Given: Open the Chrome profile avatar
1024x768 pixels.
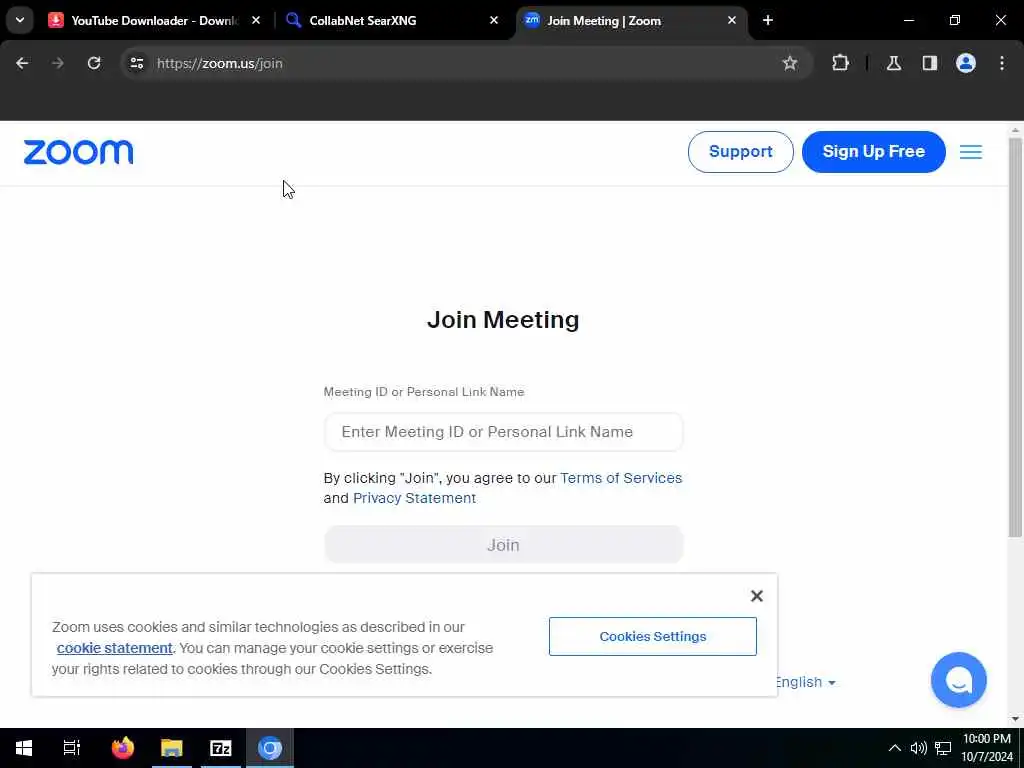Looking at the screenshot, I should [965, 63].
